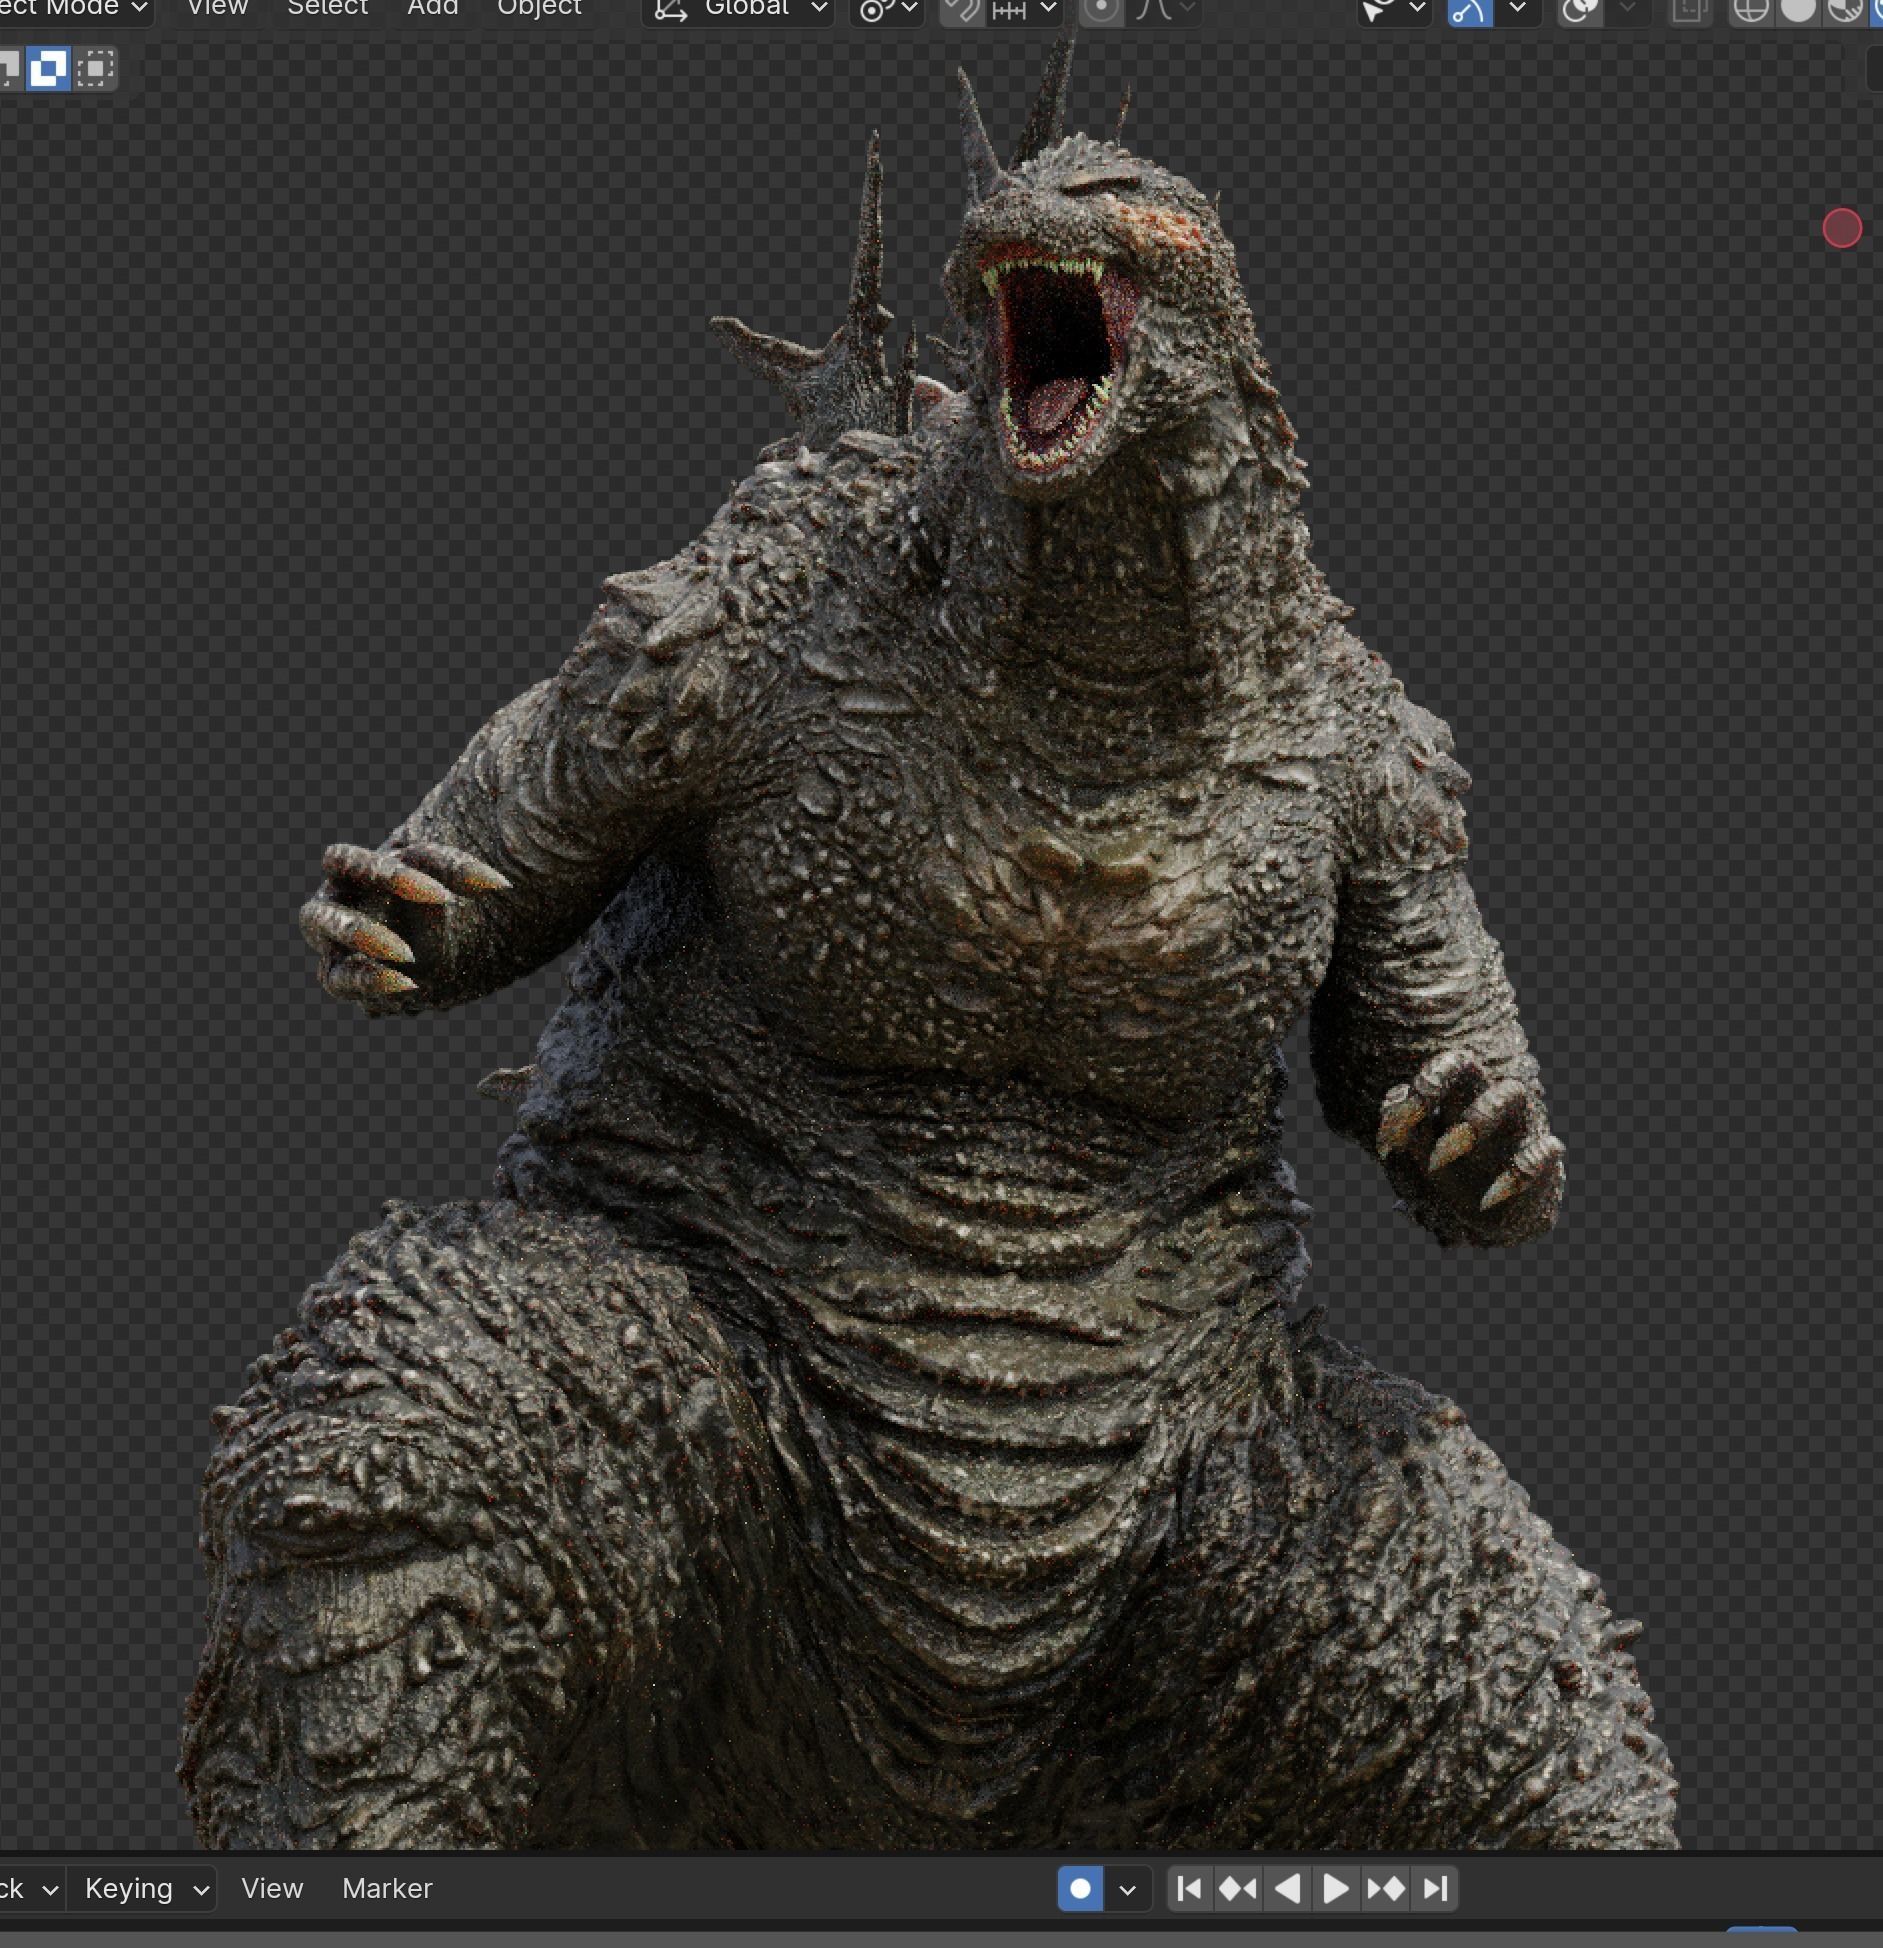Open the proportional editing falloff dropdown
This screenshot has height=1948, width=1883.
pyautogui.click(x=1165, y=9)
